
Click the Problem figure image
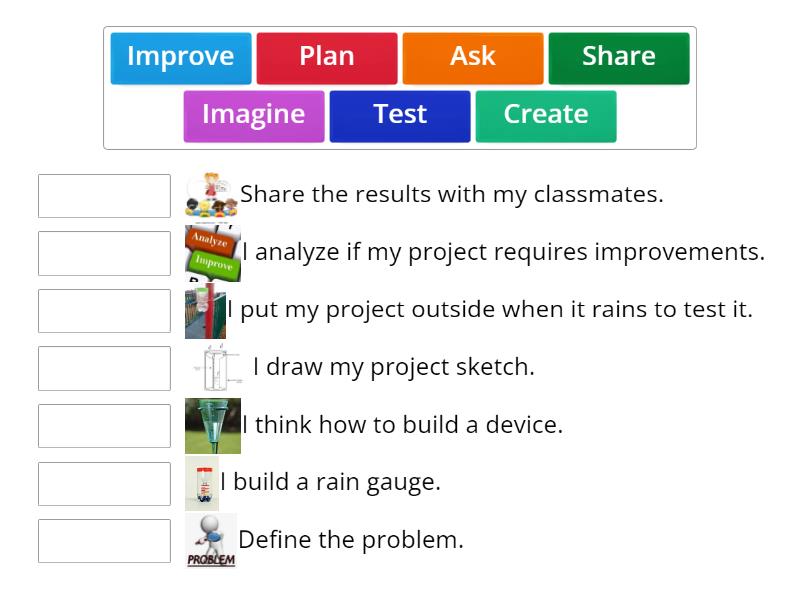click(x=210, y=539)
